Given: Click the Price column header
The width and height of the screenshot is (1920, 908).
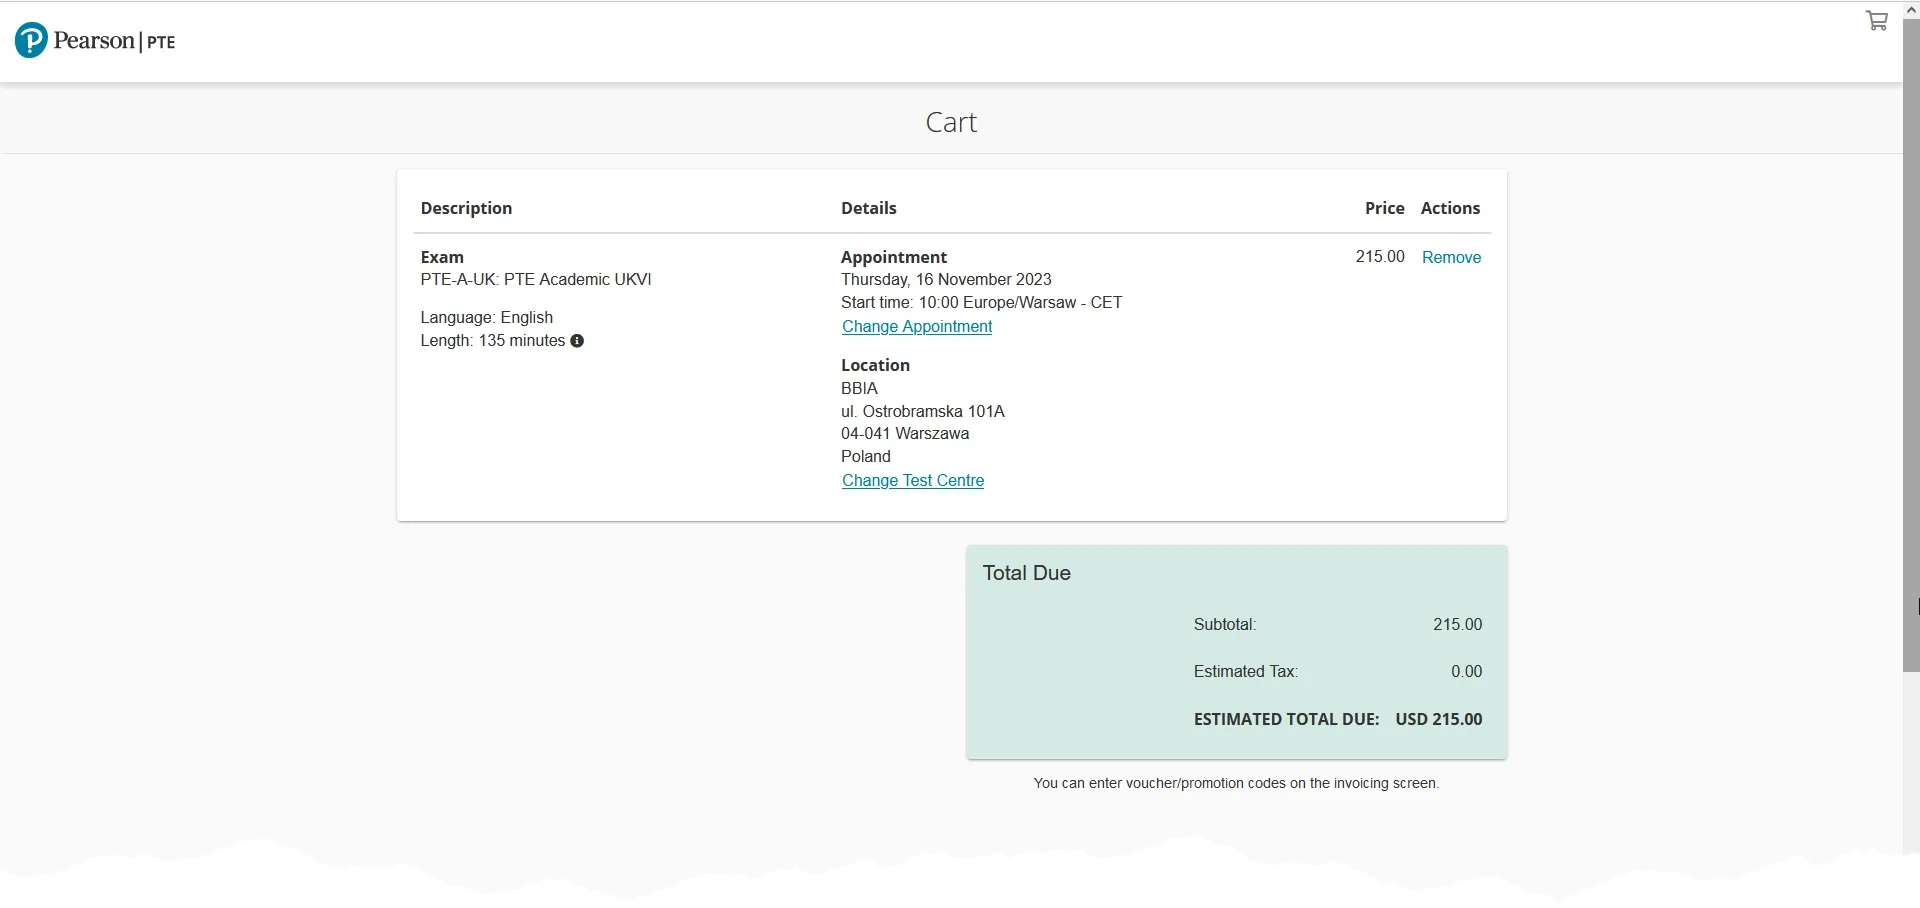Looking at the screenshot, I should [x=1384, y=208].
